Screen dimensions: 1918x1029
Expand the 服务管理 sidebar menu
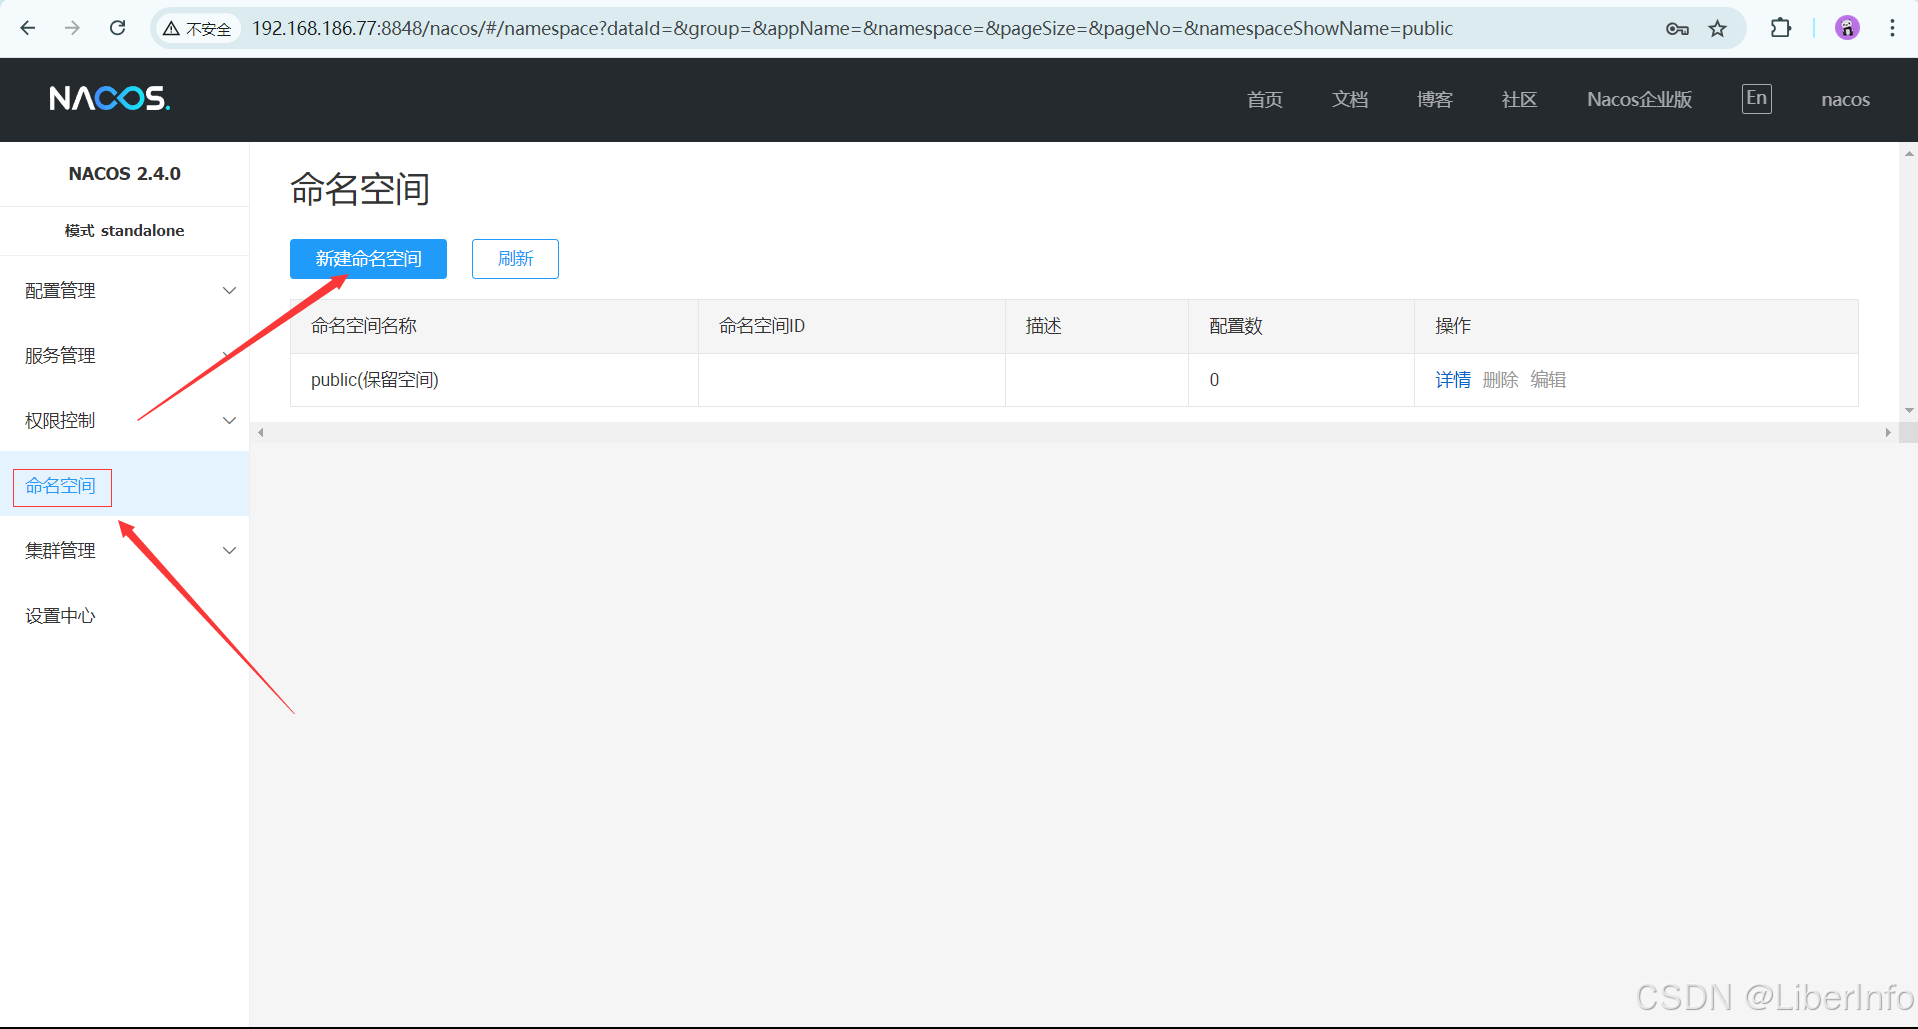click(124, 356)
